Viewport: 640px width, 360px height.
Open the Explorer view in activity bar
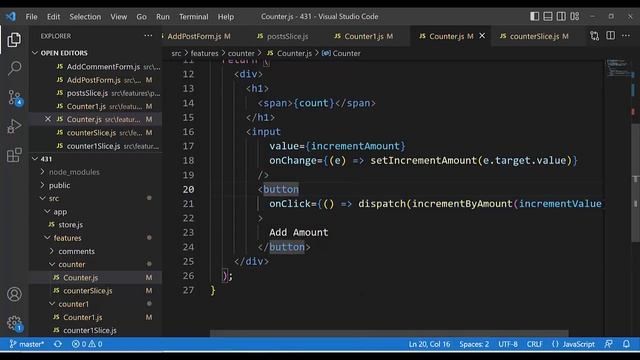(14, 40)
